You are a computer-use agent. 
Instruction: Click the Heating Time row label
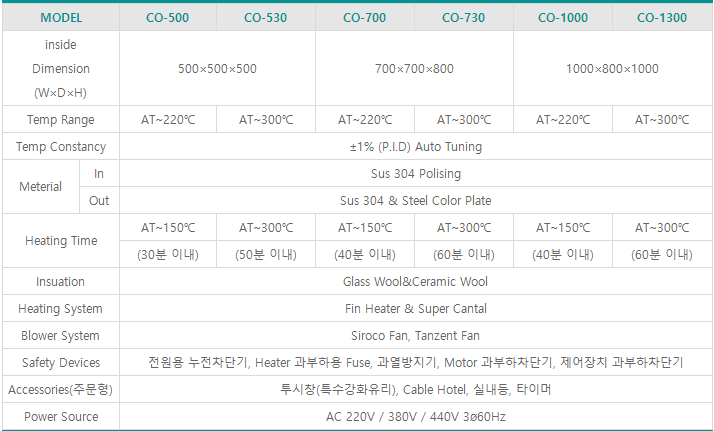60,241
